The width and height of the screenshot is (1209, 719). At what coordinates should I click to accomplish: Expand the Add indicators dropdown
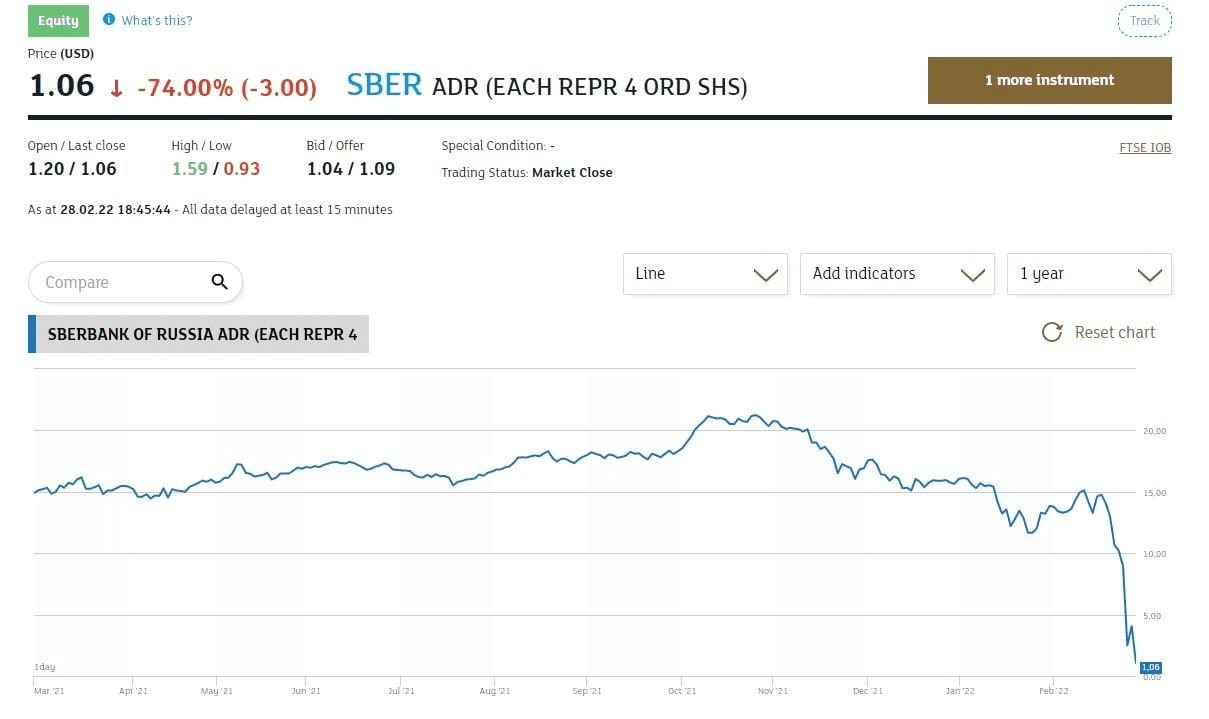[897, 274]
